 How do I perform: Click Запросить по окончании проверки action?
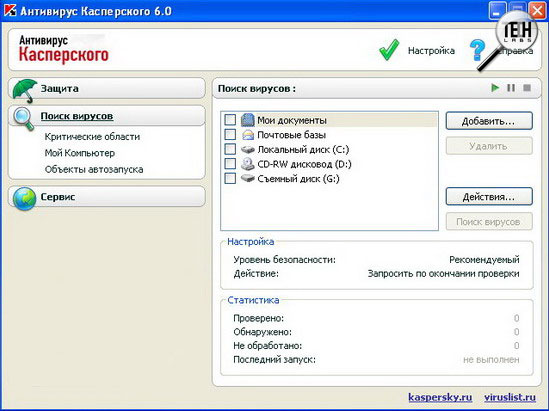[x=443, y=273]
